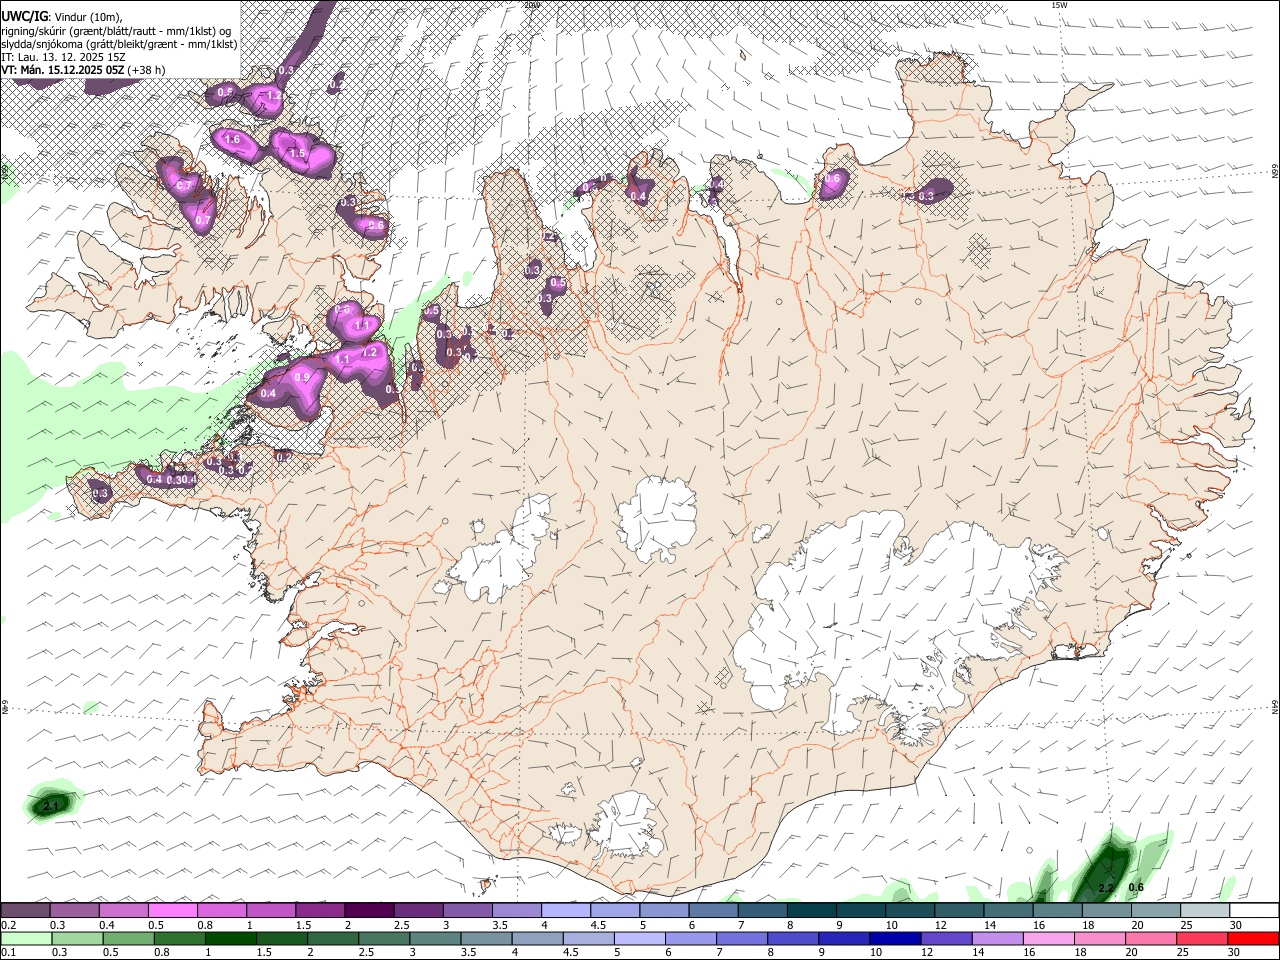Screen dimensions: 1280x960
Task: Click the light pink 16 mm rain swatch
Action: [1049, 939]
